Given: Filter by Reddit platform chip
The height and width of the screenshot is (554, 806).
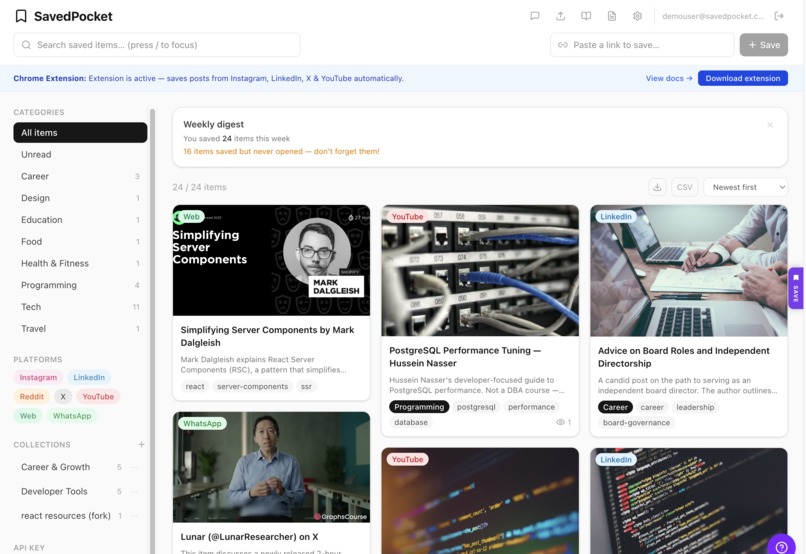Looking at the screenshot, I should point(32,397).
